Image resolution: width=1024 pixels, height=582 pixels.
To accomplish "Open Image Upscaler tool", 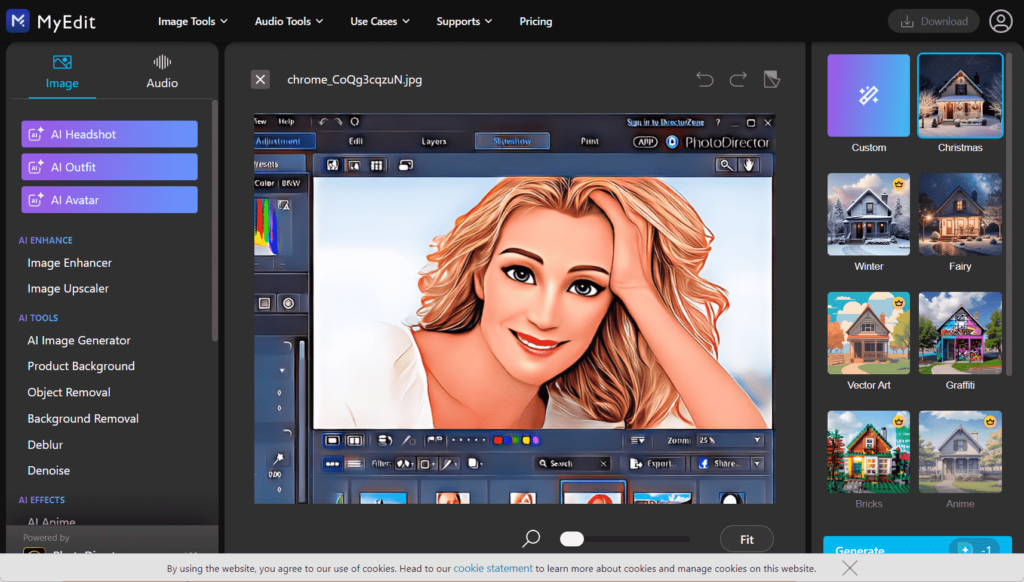I will [x=68, y=288].
